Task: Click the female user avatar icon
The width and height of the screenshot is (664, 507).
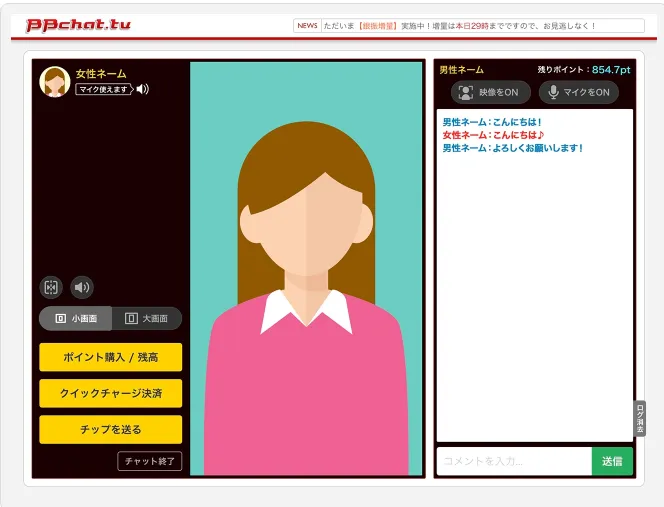Action: click(55, 82)
